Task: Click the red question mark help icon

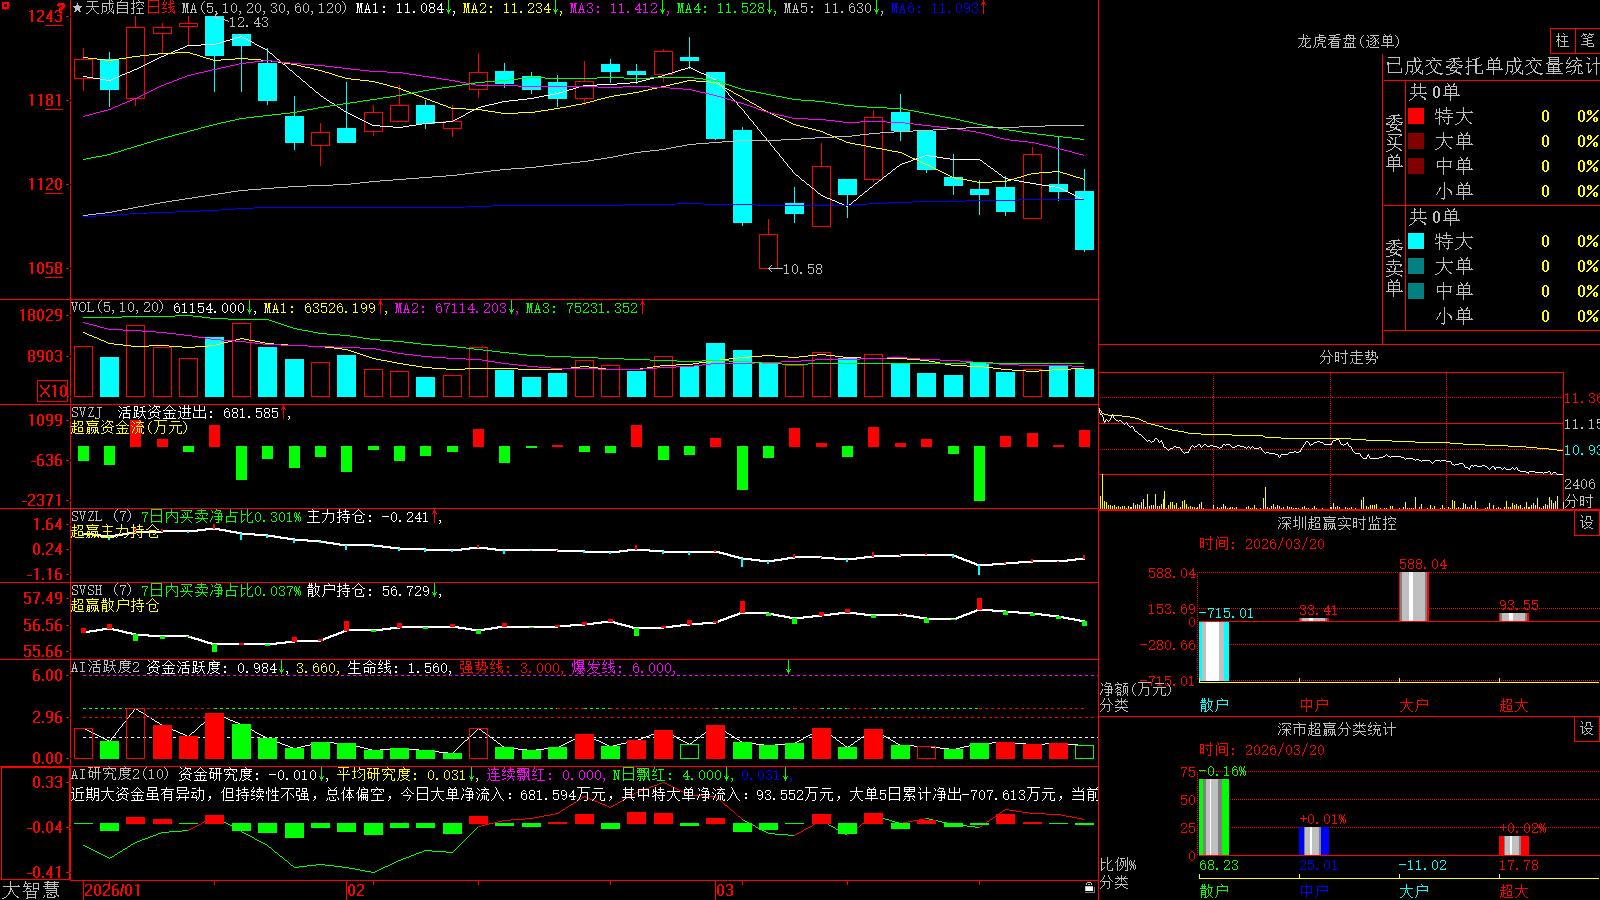Action: [x=62, y=8]
